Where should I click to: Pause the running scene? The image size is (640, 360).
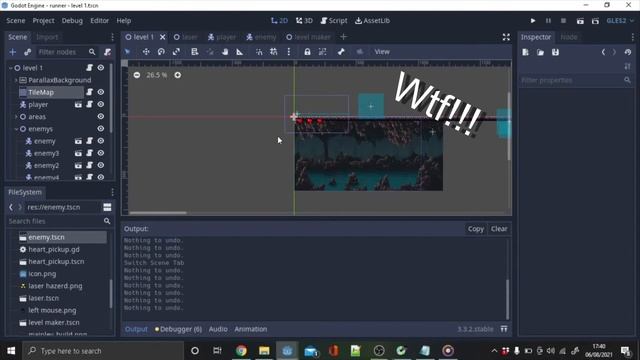pyautogui.click(x=548, y=20)
